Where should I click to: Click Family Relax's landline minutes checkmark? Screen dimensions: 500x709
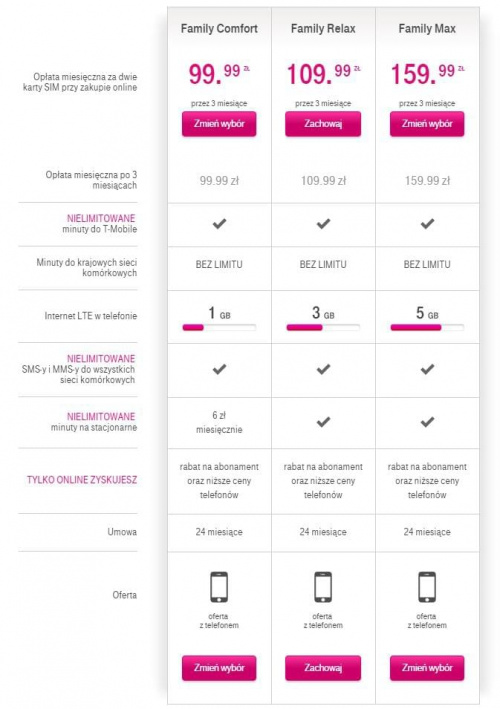click(x=323, y=422)
